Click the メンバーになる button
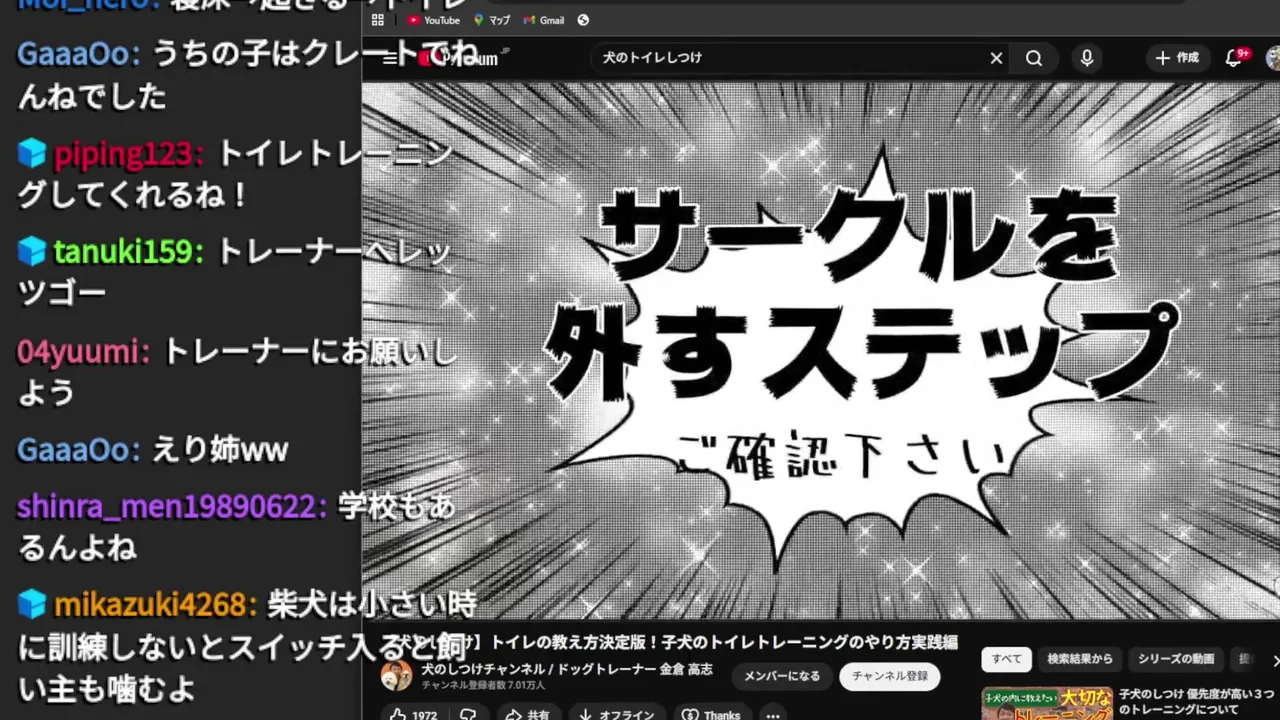1280x720 pixels. 782,676
